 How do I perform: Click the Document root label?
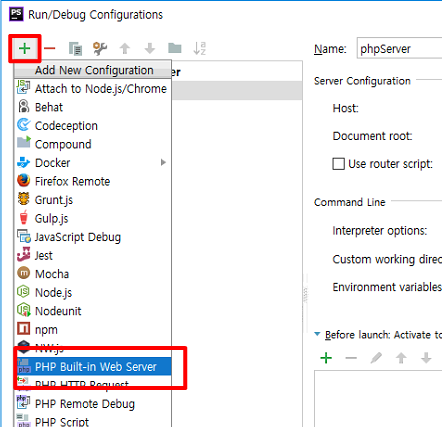(372, 136)
